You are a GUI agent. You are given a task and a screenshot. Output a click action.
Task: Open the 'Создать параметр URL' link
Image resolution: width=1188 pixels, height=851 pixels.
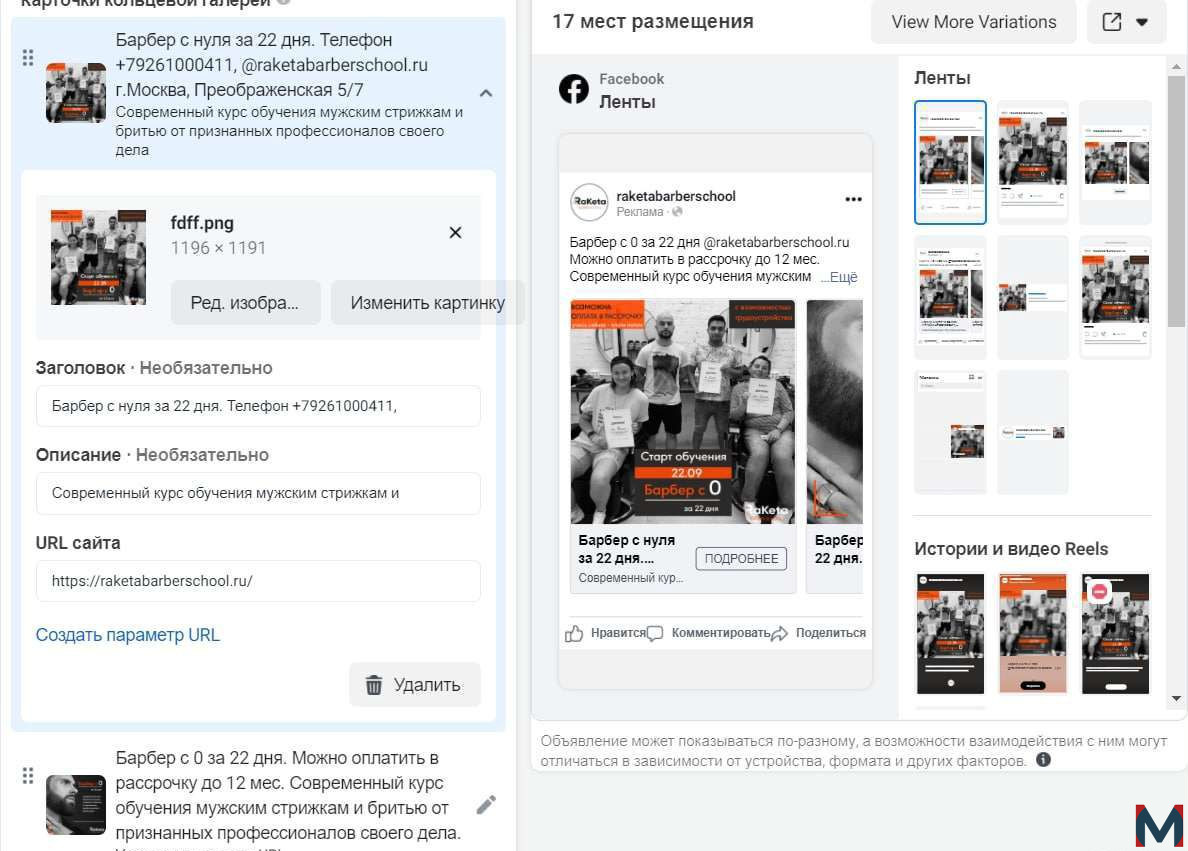(x=128, y=635)
